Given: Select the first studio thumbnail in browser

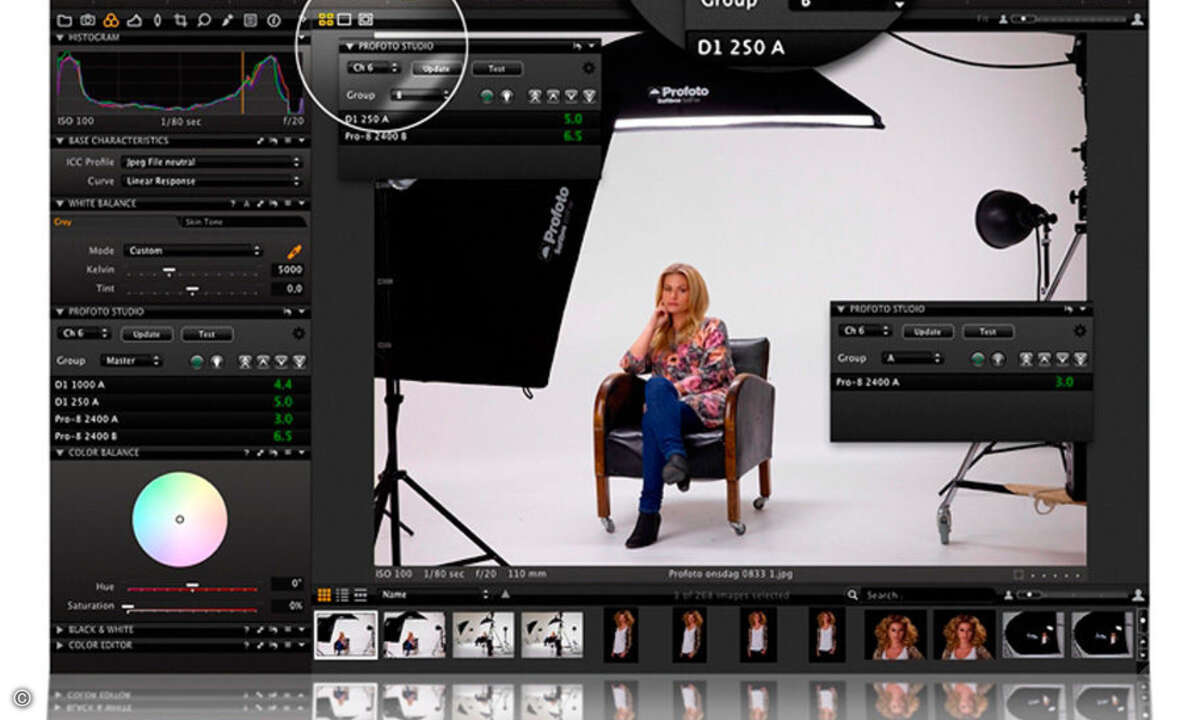Looking at the screenshot, I should pos(346,634).
